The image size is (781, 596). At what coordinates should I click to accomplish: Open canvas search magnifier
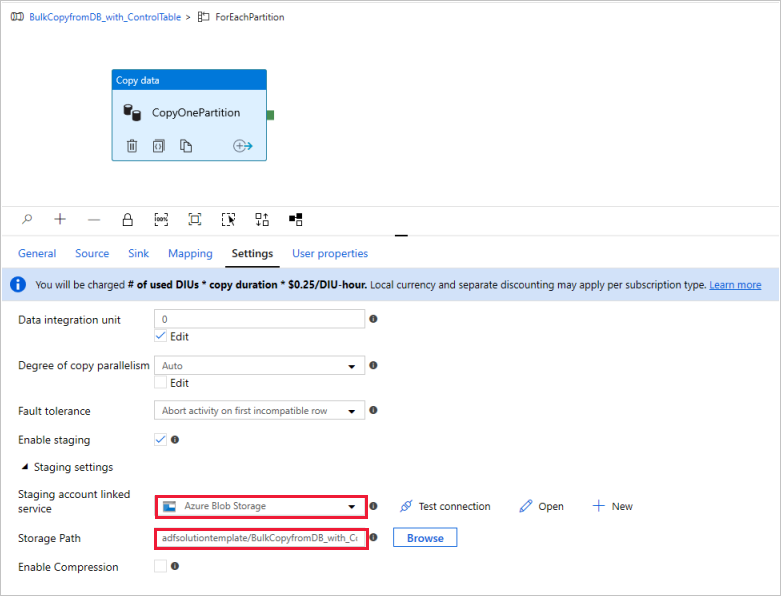pos(27,219)
